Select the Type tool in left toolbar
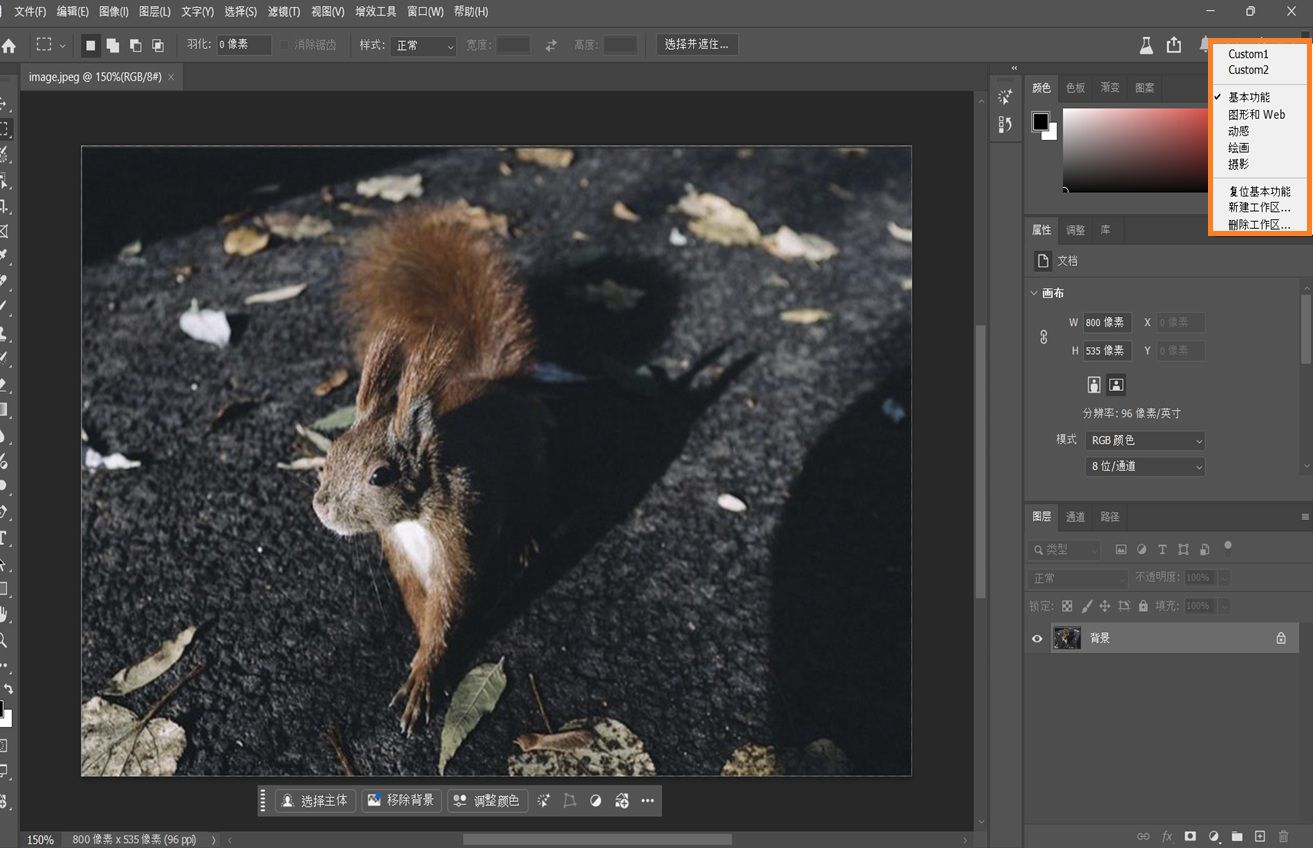This screenshot has width=1313, height=848. coord(4,538)
